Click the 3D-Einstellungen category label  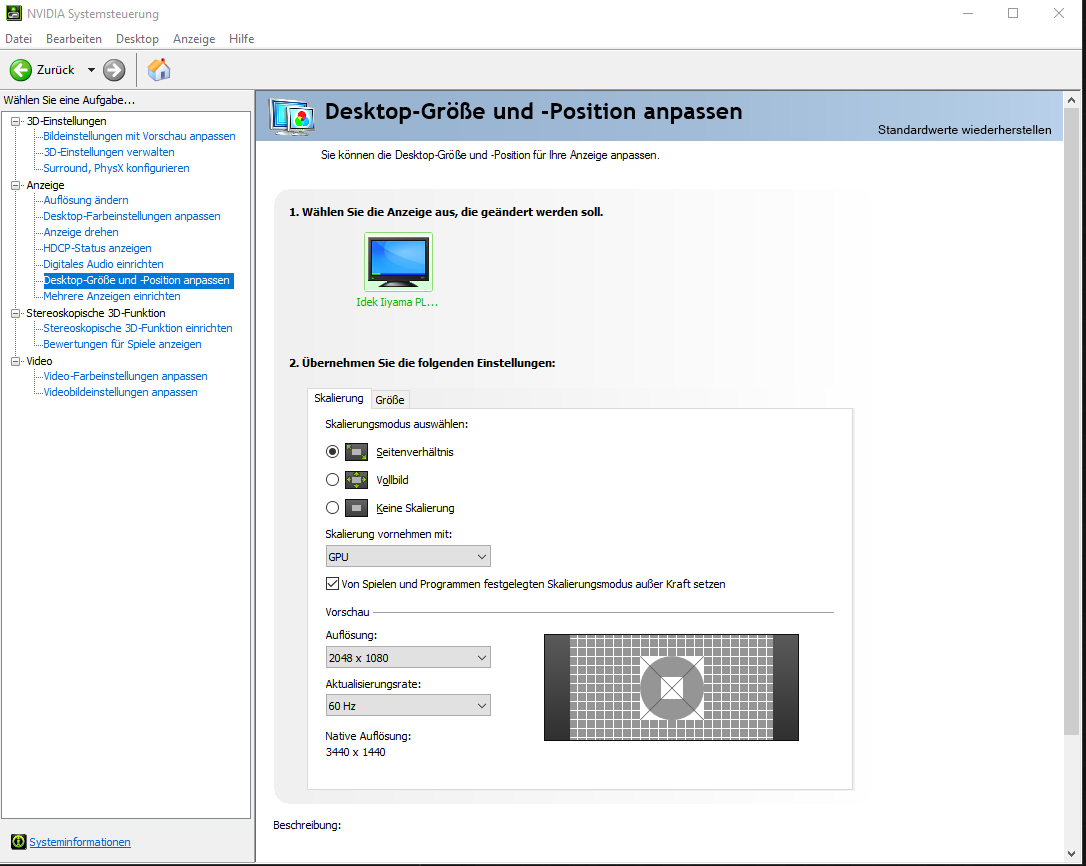pyautogui.click(x=66, y=121)
